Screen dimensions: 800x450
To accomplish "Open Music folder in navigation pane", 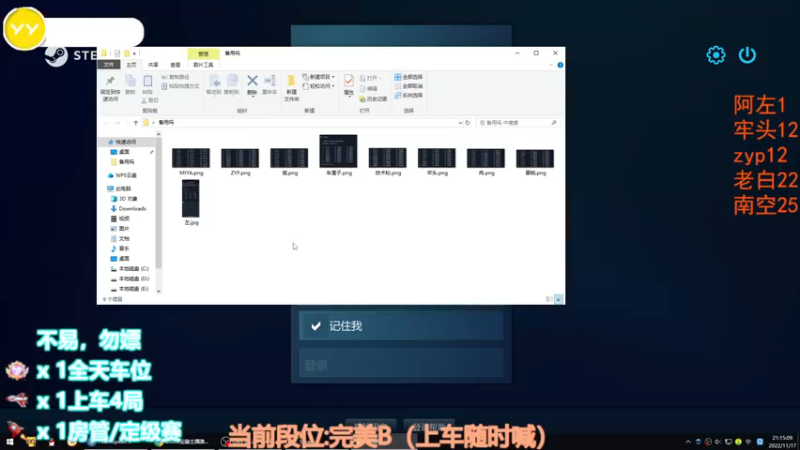I will (x=120, y=248).
